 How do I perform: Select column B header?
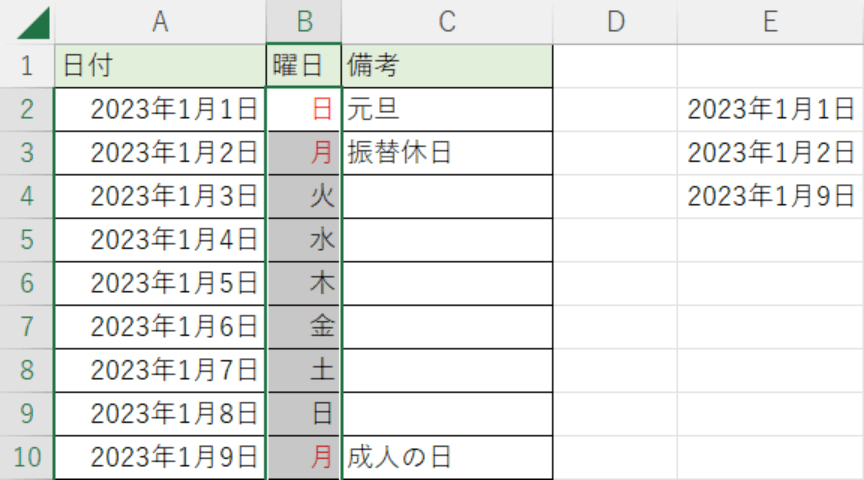point(304,22)
